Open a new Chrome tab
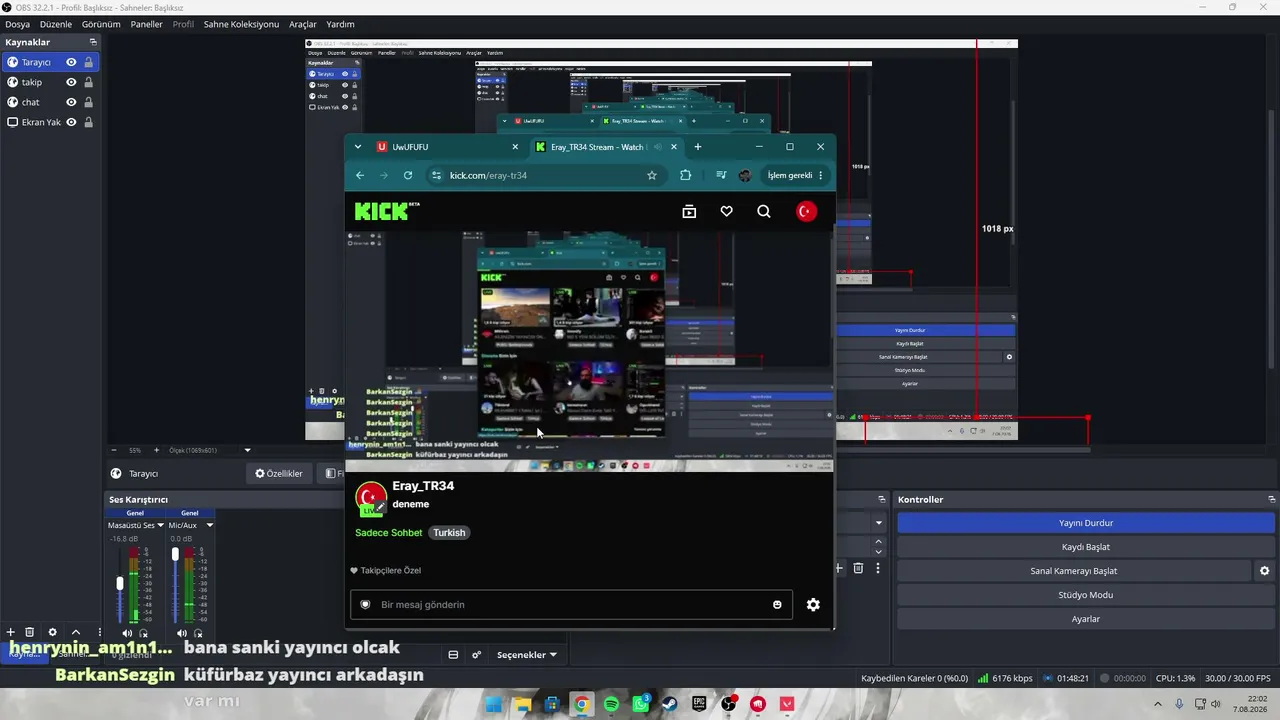The width and height of the screenshot is (1280, 720). point(697,147)
